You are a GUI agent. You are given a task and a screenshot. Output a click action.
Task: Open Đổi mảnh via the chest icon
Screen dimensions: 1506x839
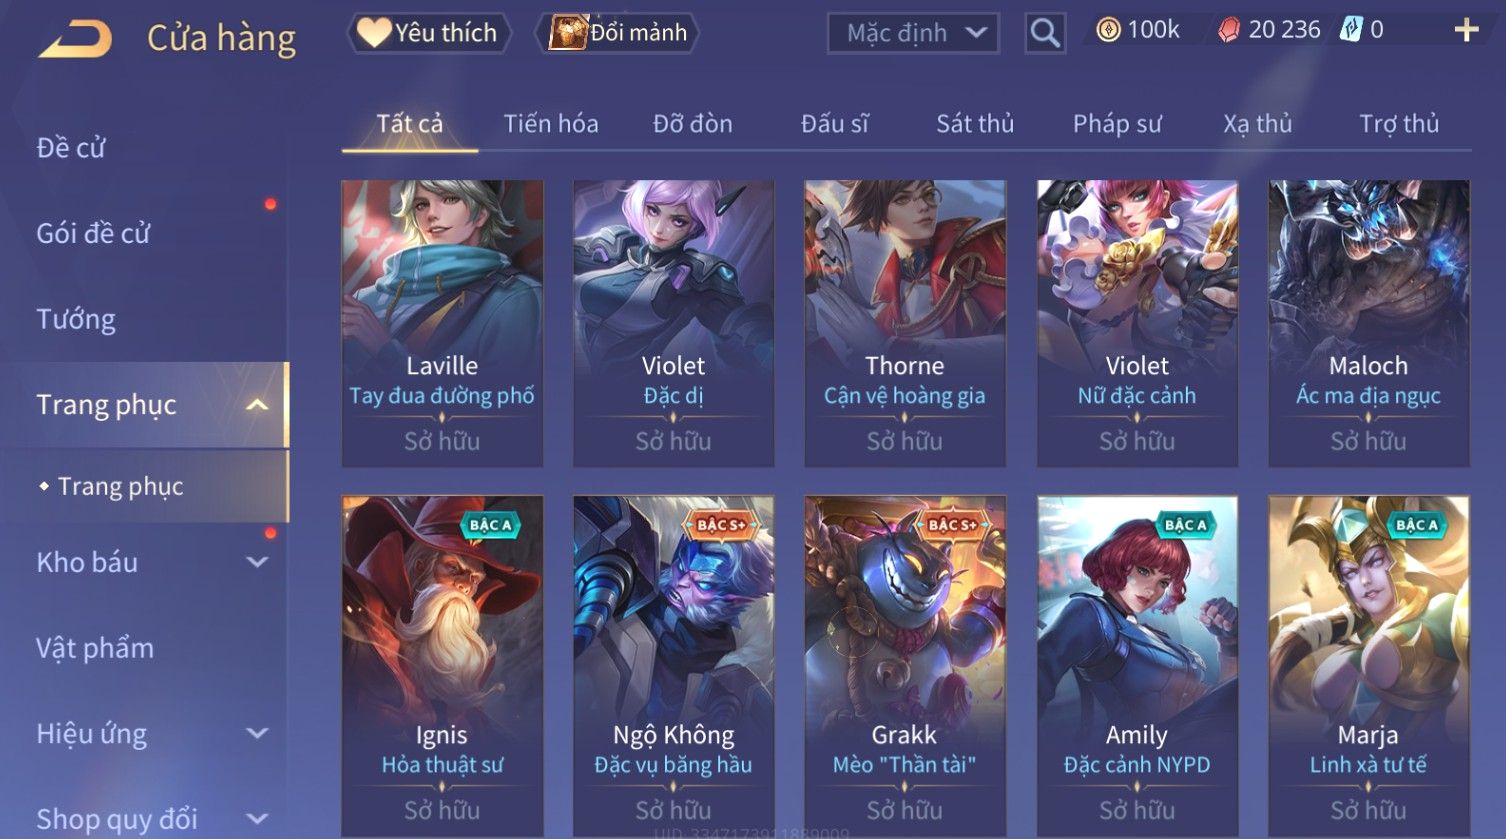[x=567, y=33]
